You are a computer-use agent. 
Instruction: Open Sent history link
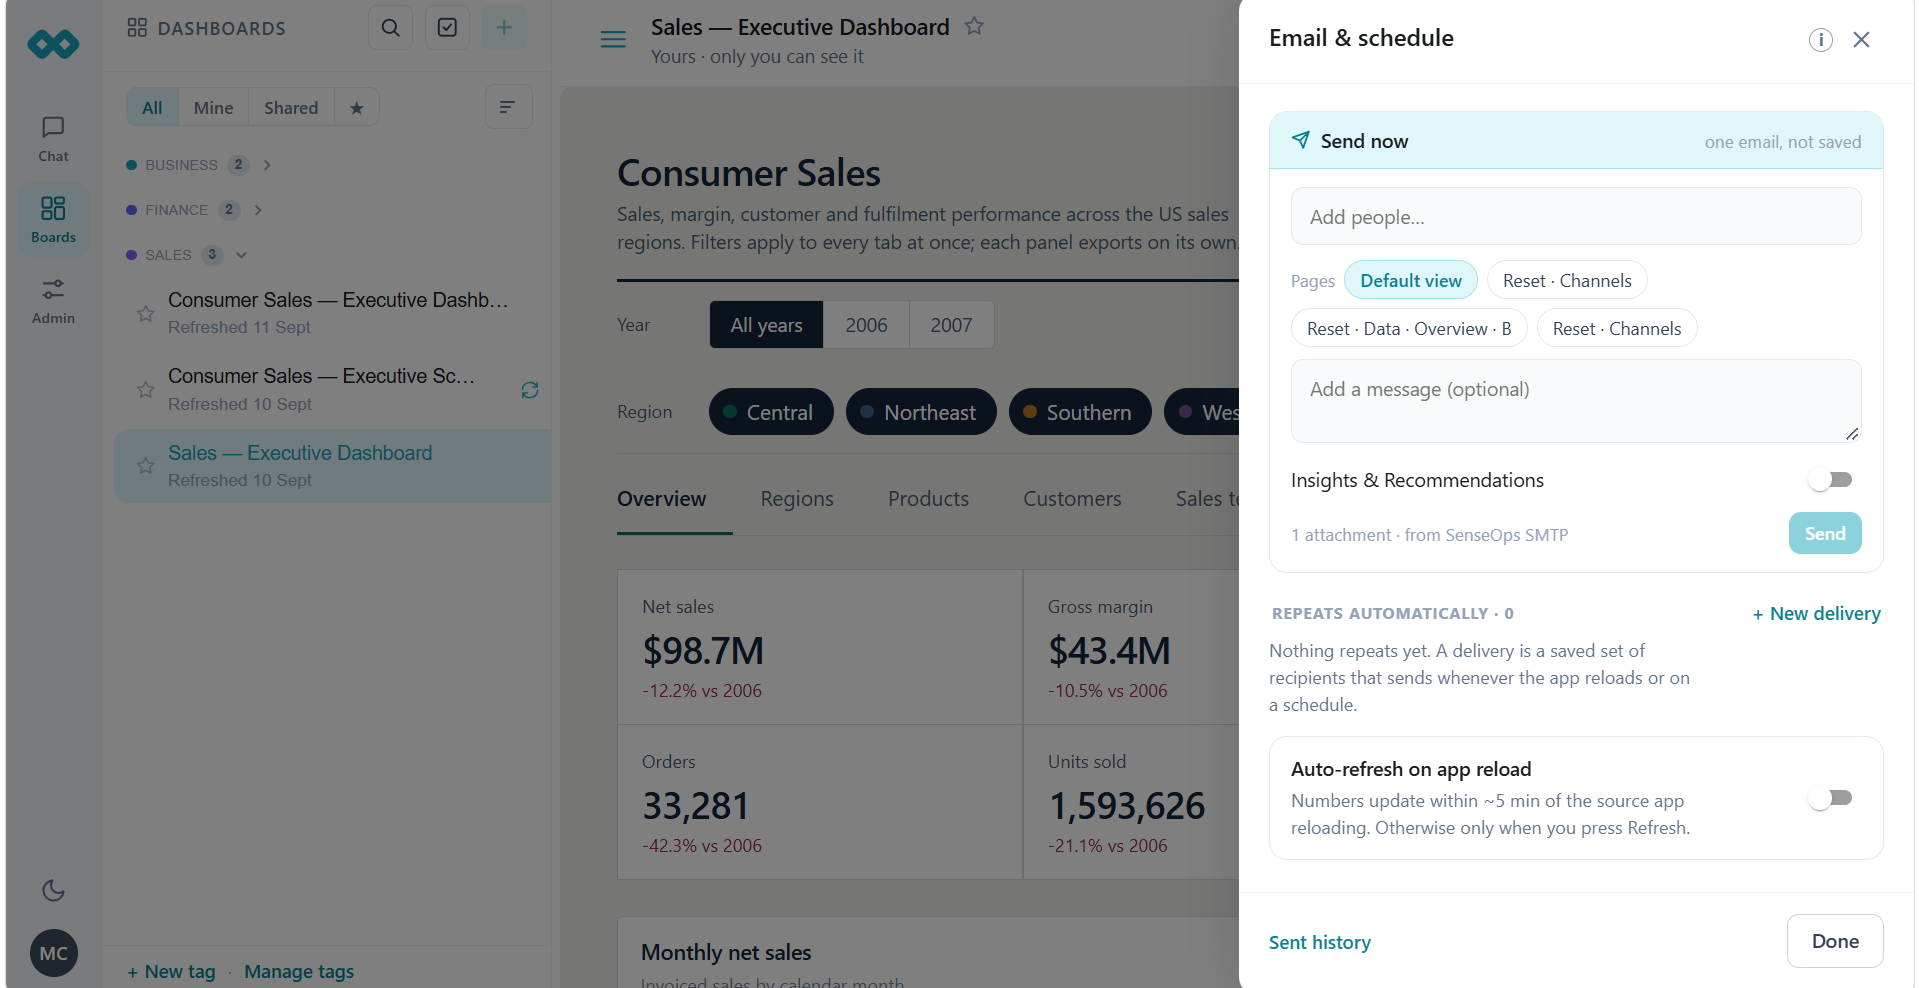click(x=1320, y=942)
